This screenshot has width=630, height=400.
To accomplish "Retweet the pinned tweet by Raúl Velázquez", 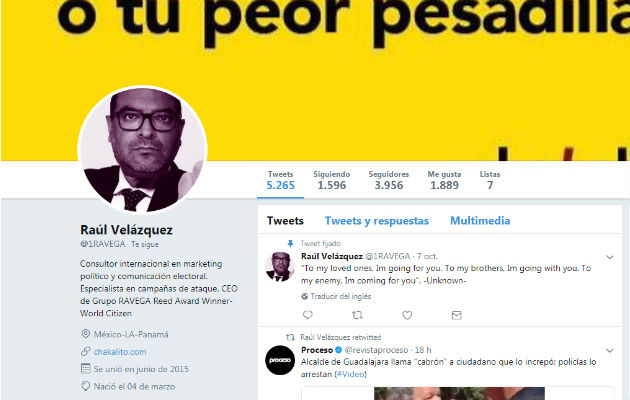I will 357,315.
